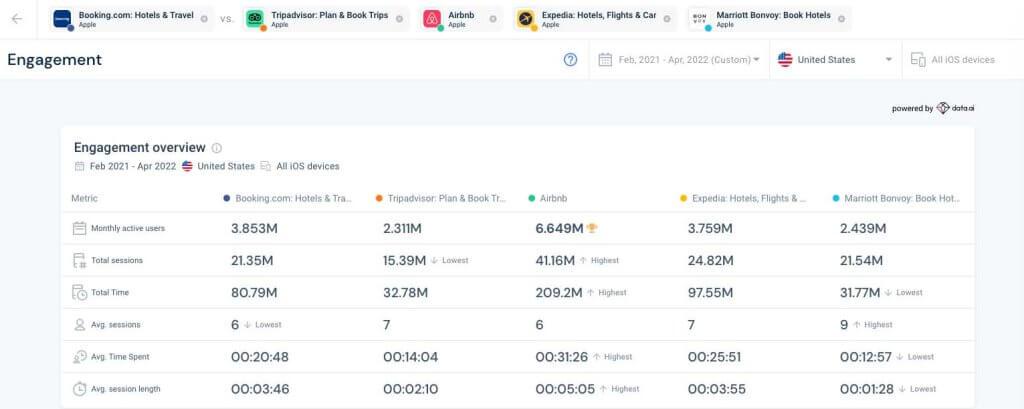Click Tripadvisor total time 32.78M
Image resolution: width=1024 pixels, height=409 pixels.
(406, 293)
